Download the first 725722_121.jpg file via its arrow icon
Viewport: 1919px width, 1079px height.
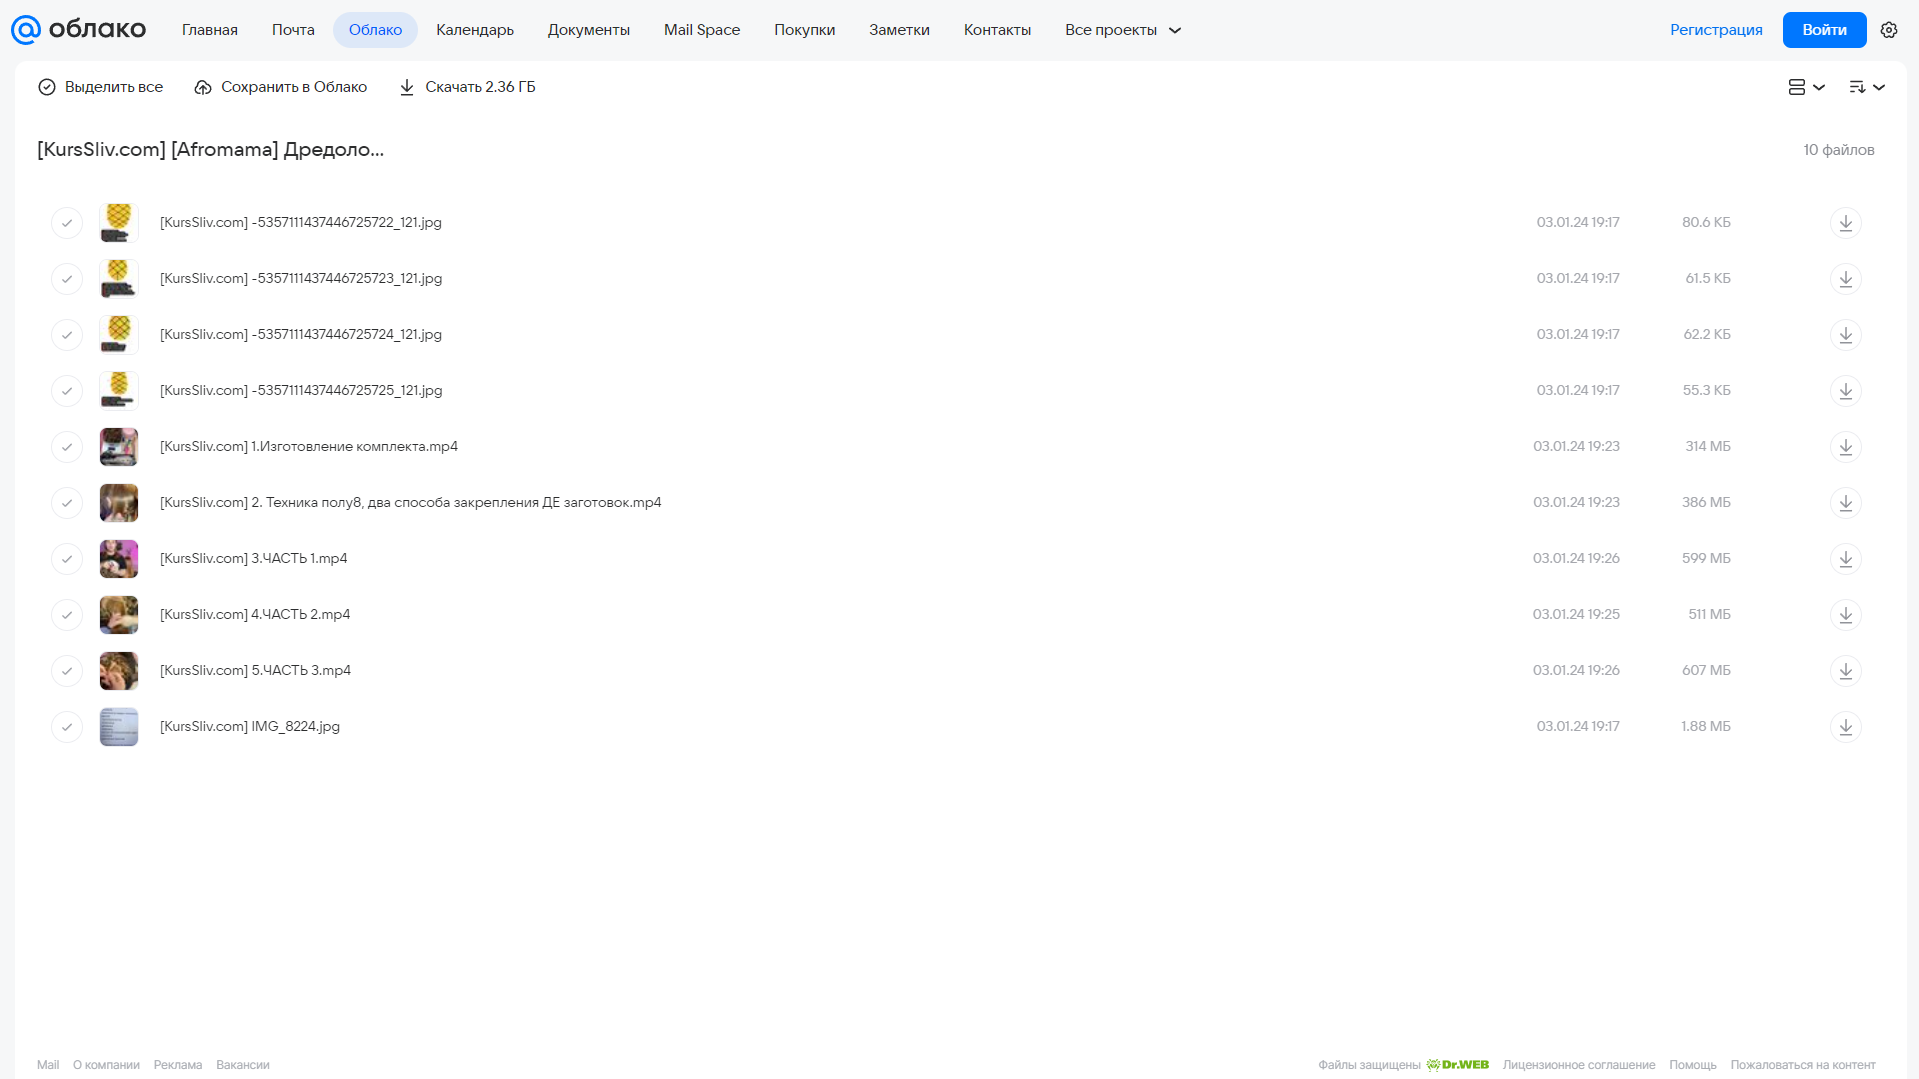coord(1846,223)
